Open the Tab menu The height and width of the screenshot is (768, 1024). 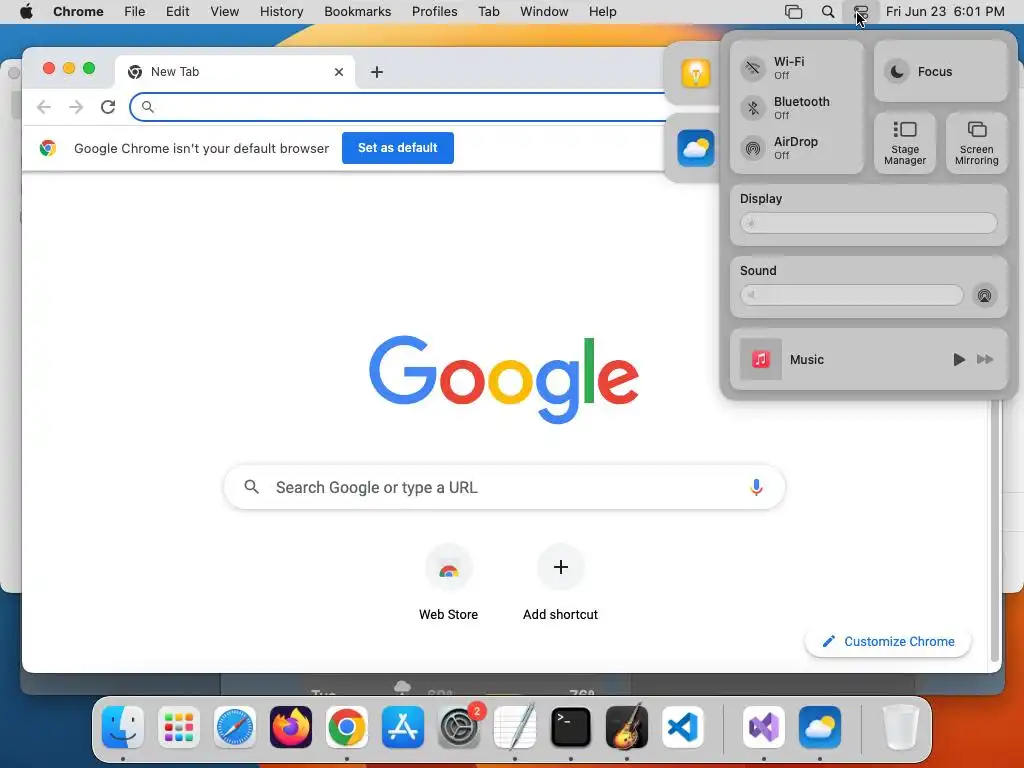488,12
